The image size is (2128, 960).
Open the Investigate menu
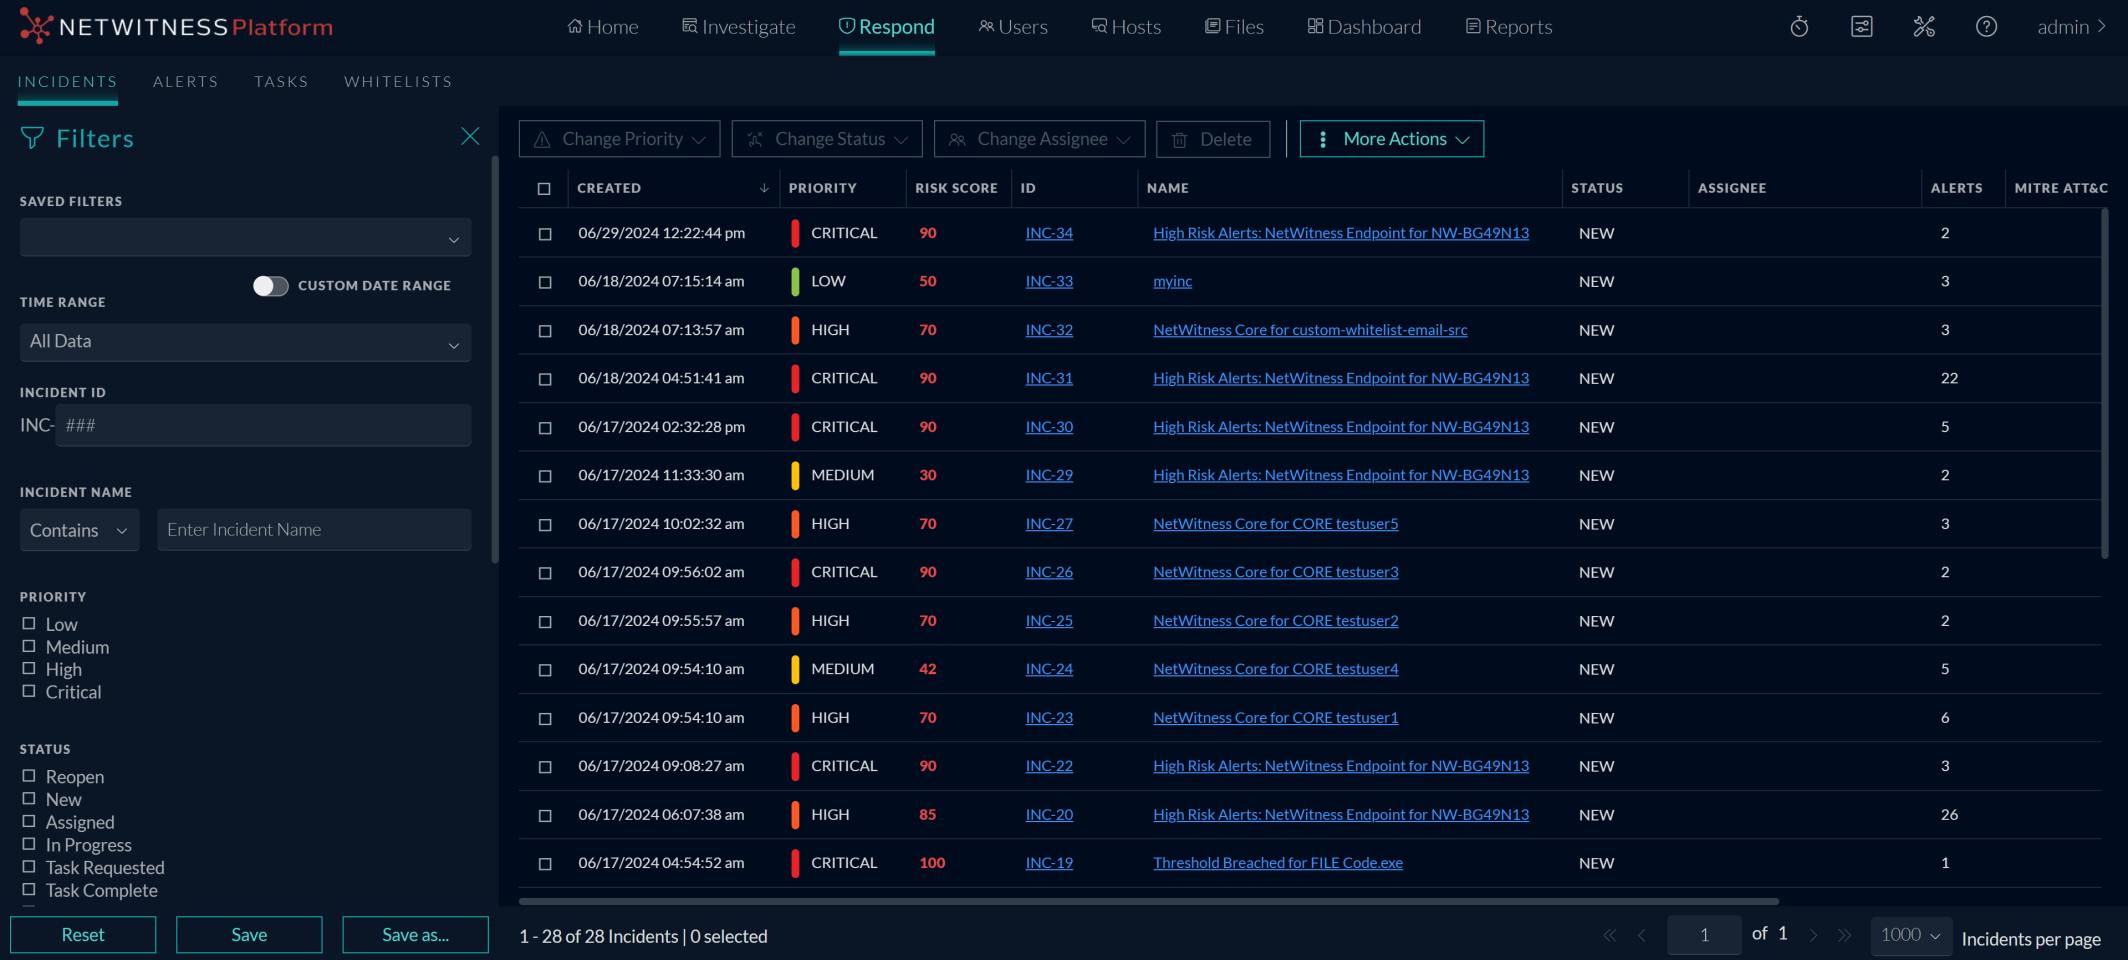pyautogui.click(x=738, y=27)
